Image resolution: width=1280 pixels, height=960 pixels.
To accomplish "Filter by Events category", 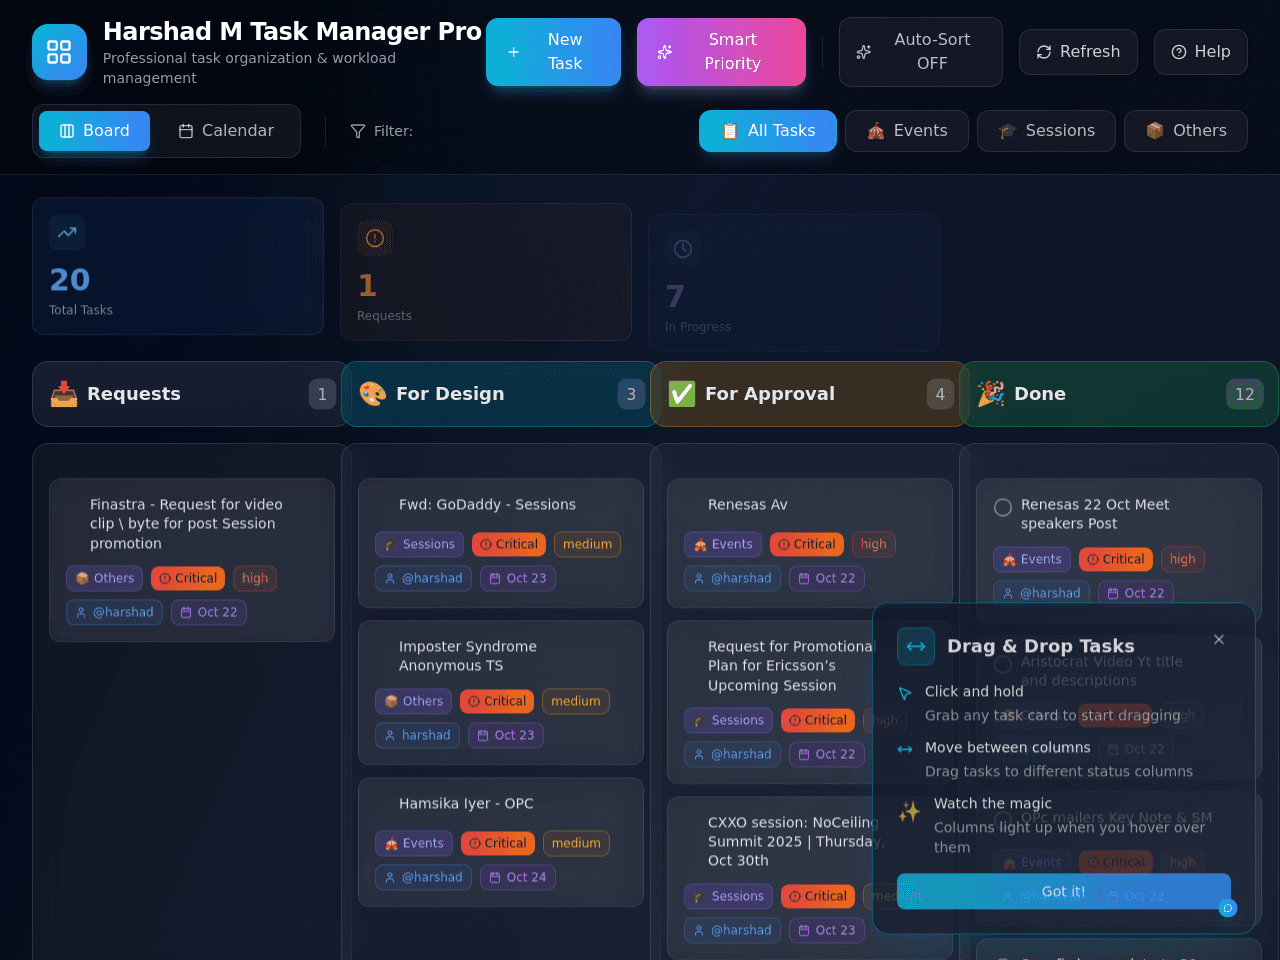I will [x=907, y=131].
